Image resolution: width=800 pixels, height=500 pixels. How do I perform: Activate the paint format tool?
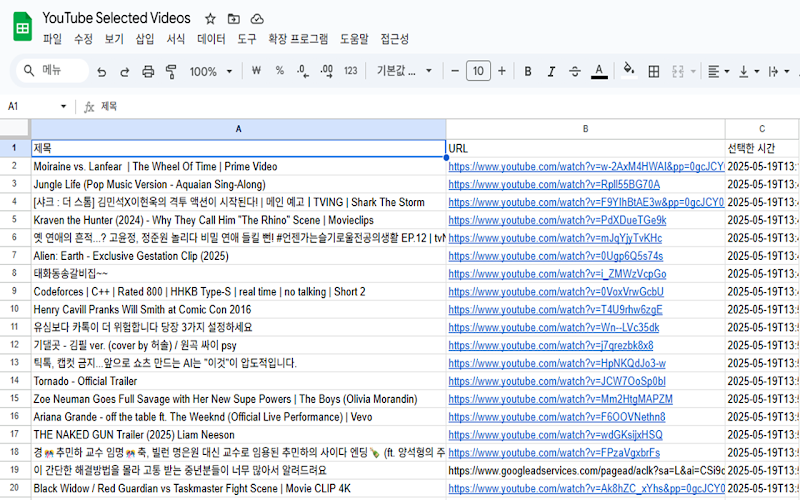pyautogui.click(x=171, y=71)
